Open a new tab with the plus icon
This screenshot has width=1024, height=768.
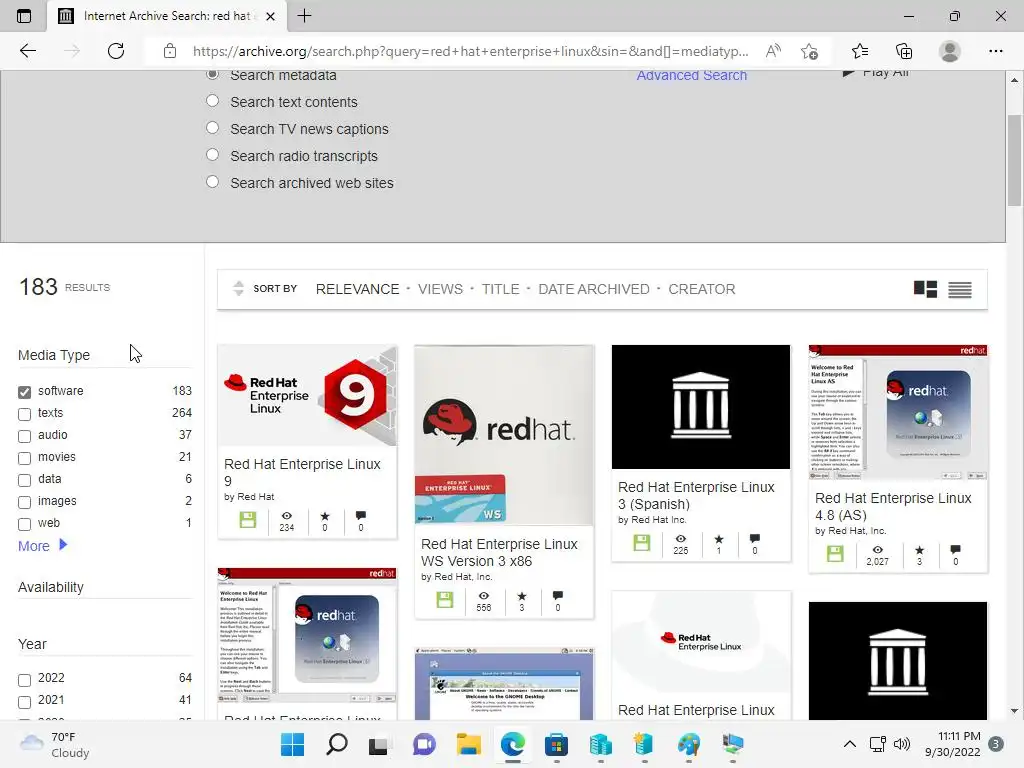(304, 16)
